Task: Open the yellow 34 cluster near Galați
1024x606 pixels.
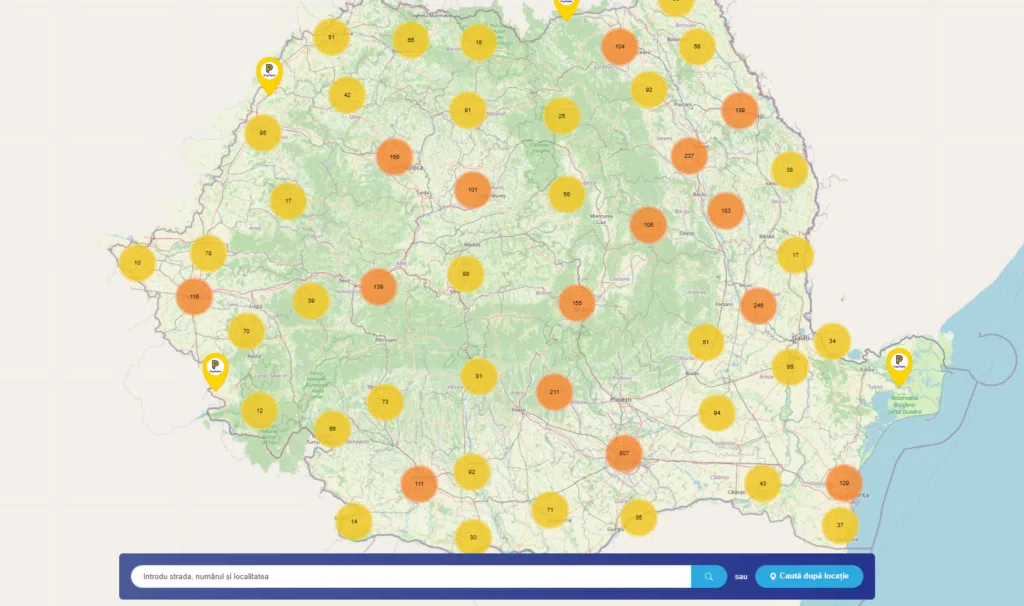Action: pyautogui.click(x=832, y=341)
